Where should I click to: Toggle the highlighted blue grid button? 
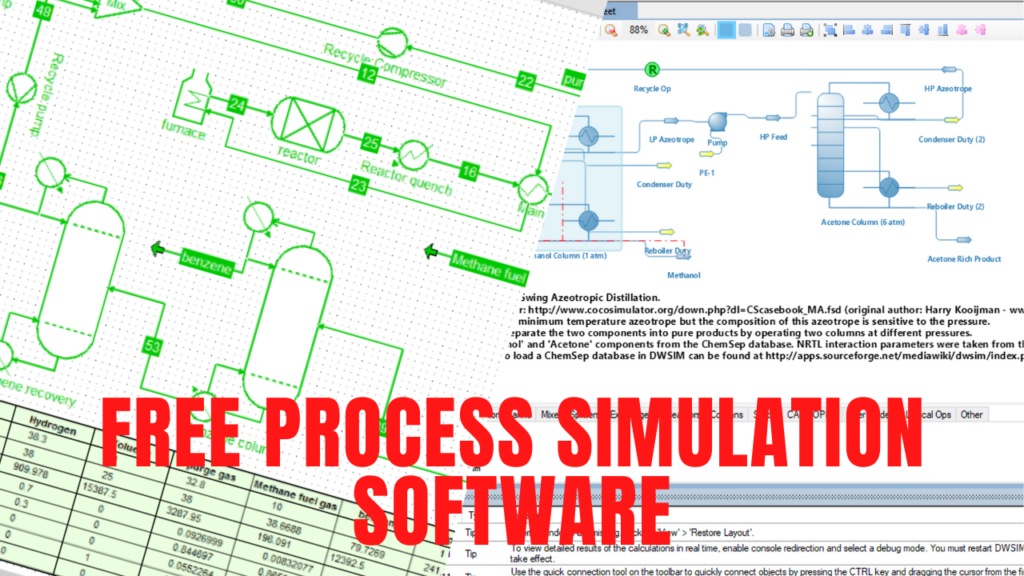[x=726, y=30]
